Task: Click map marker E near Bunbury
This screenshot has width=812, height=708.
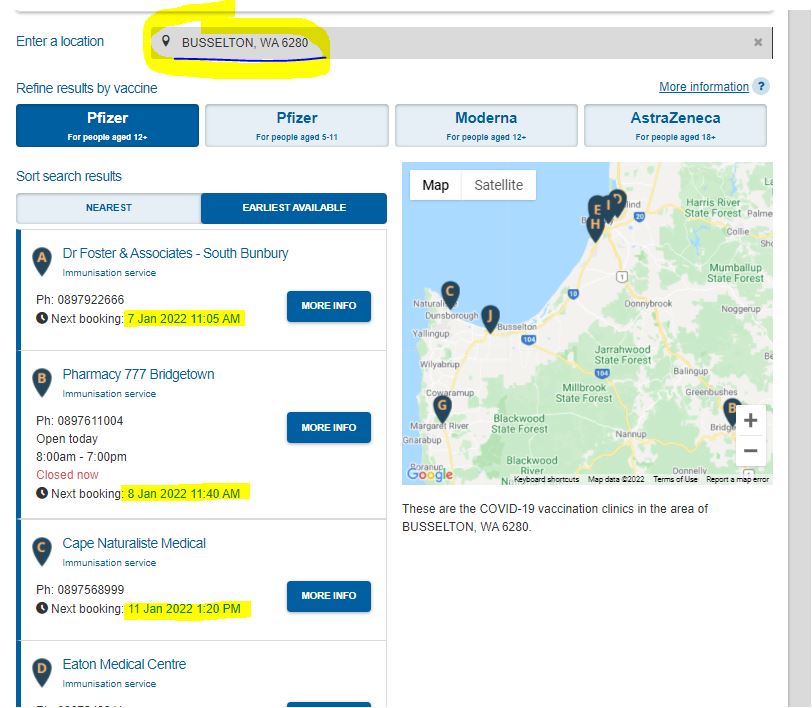Action: coord(597,209)
